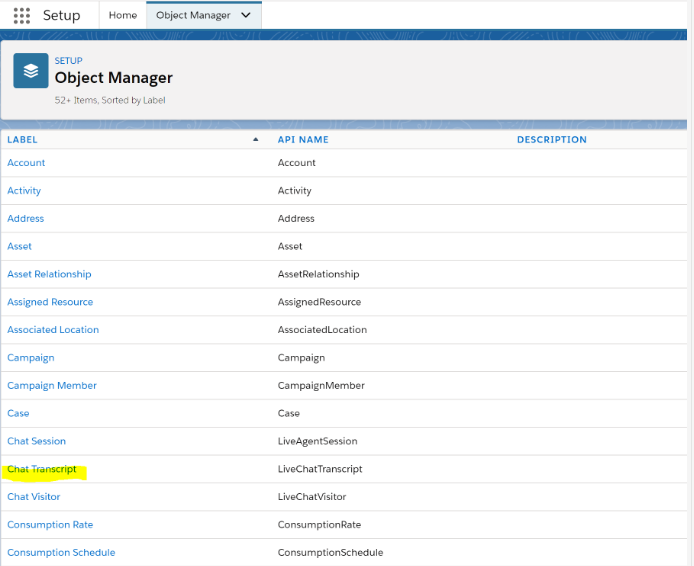Sort by the API Name column header
This screenshot has width=694, height=566.
pyautogui.click(x=303, y=140)
